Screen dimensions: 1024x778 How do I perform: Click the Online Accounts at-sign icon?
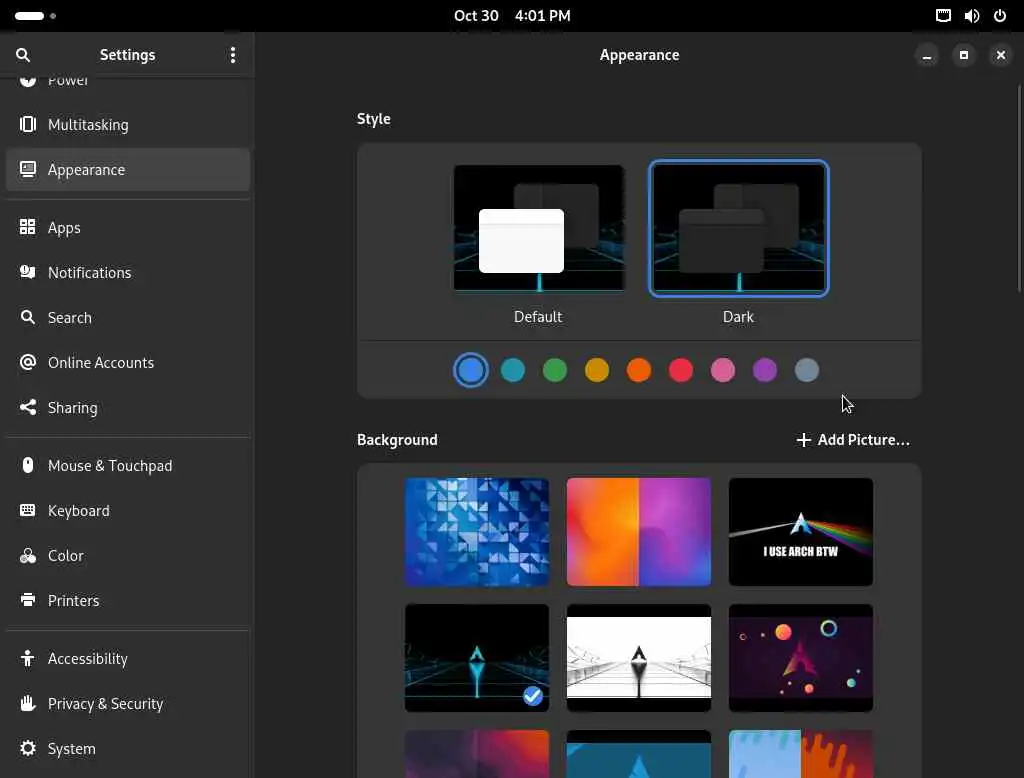[x=27, y=362]
